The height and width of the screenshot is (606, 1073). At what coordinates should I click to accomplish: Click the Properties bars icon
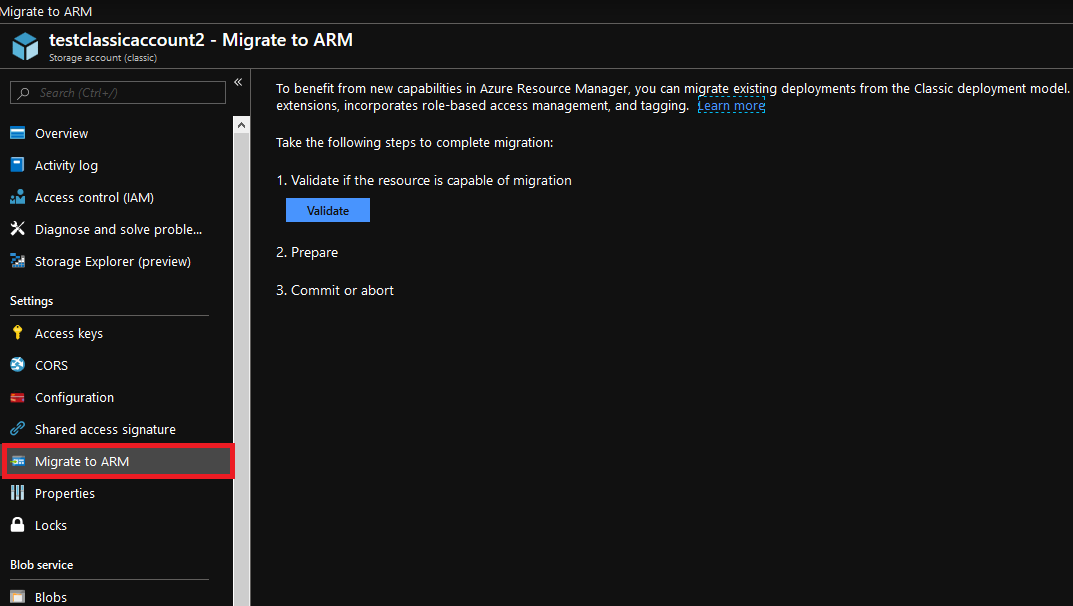(x=18, y=493)
